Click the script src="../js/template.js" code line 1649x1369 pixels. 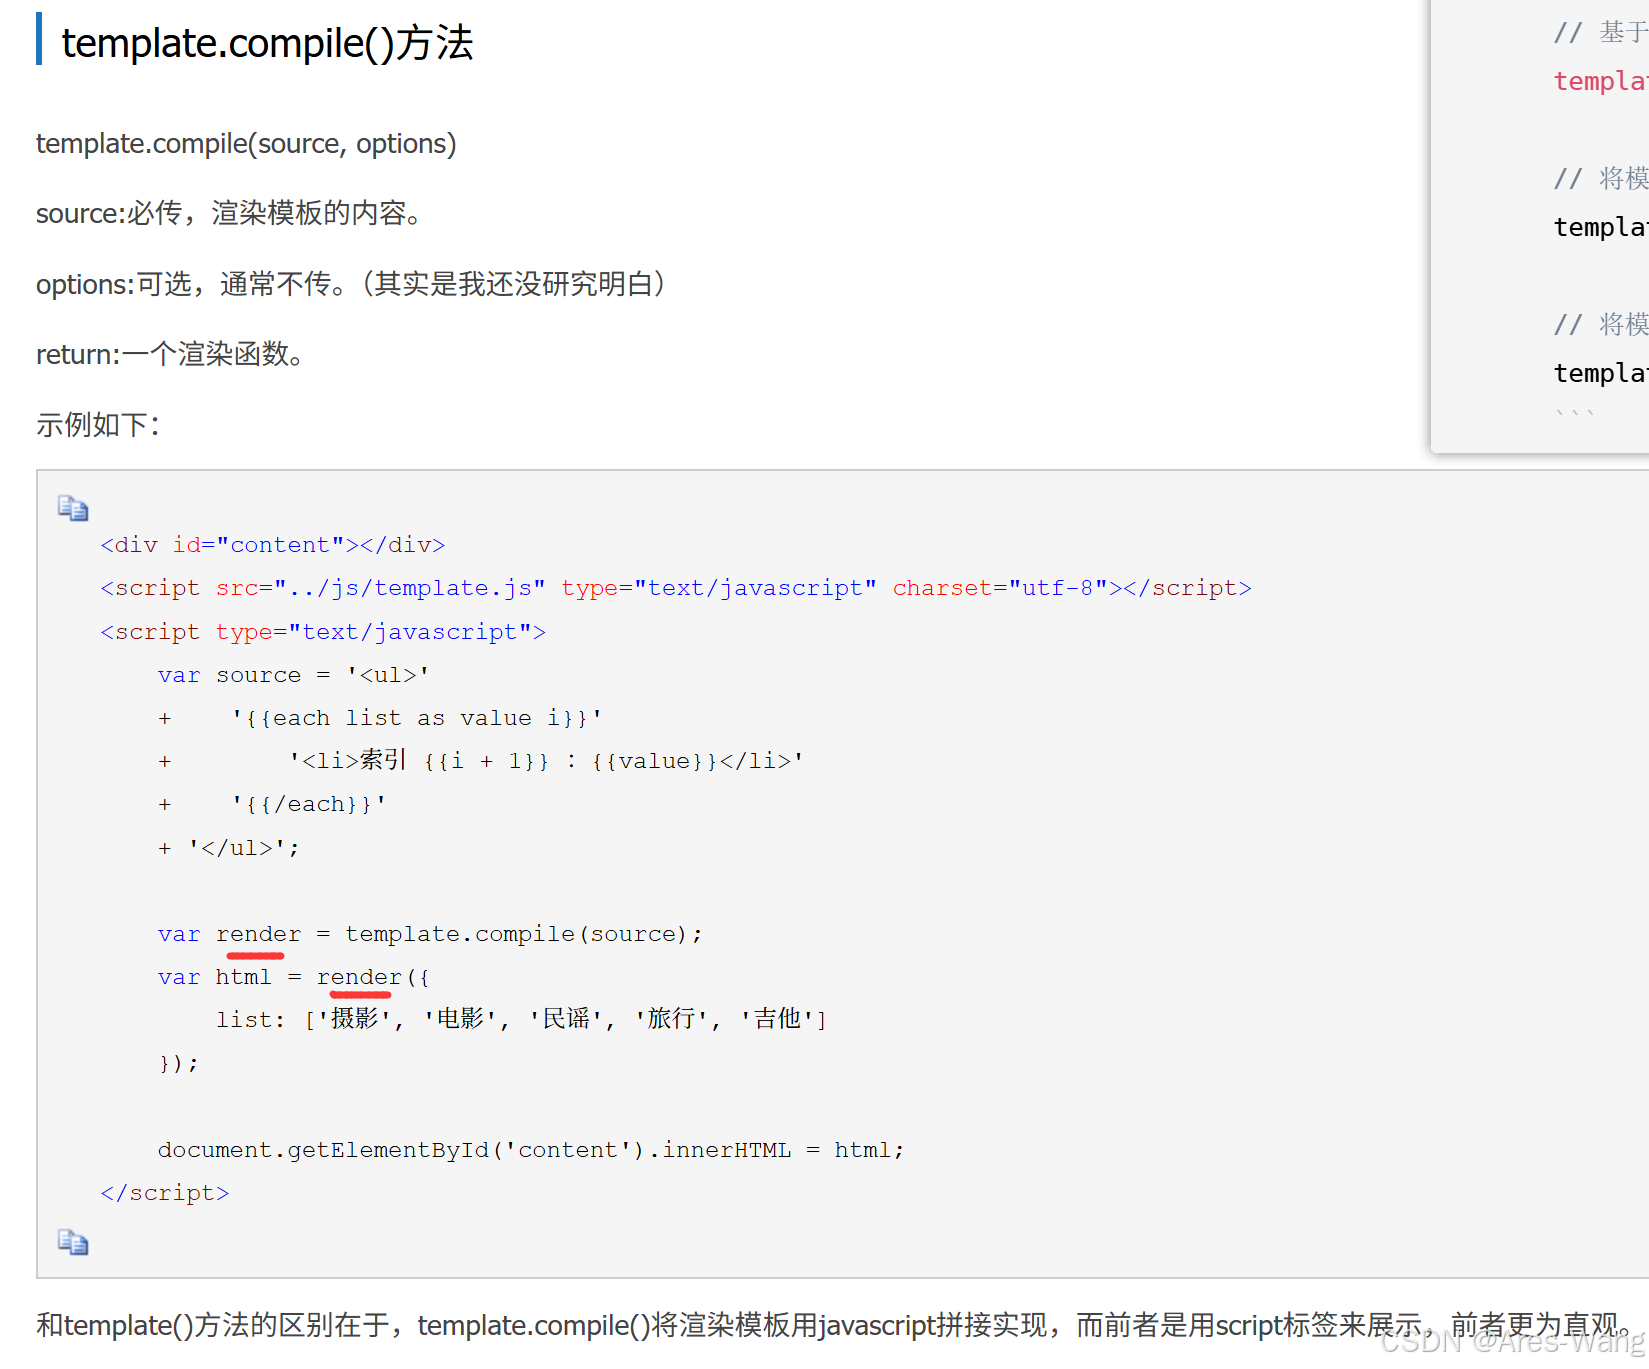tap(676, 588)
